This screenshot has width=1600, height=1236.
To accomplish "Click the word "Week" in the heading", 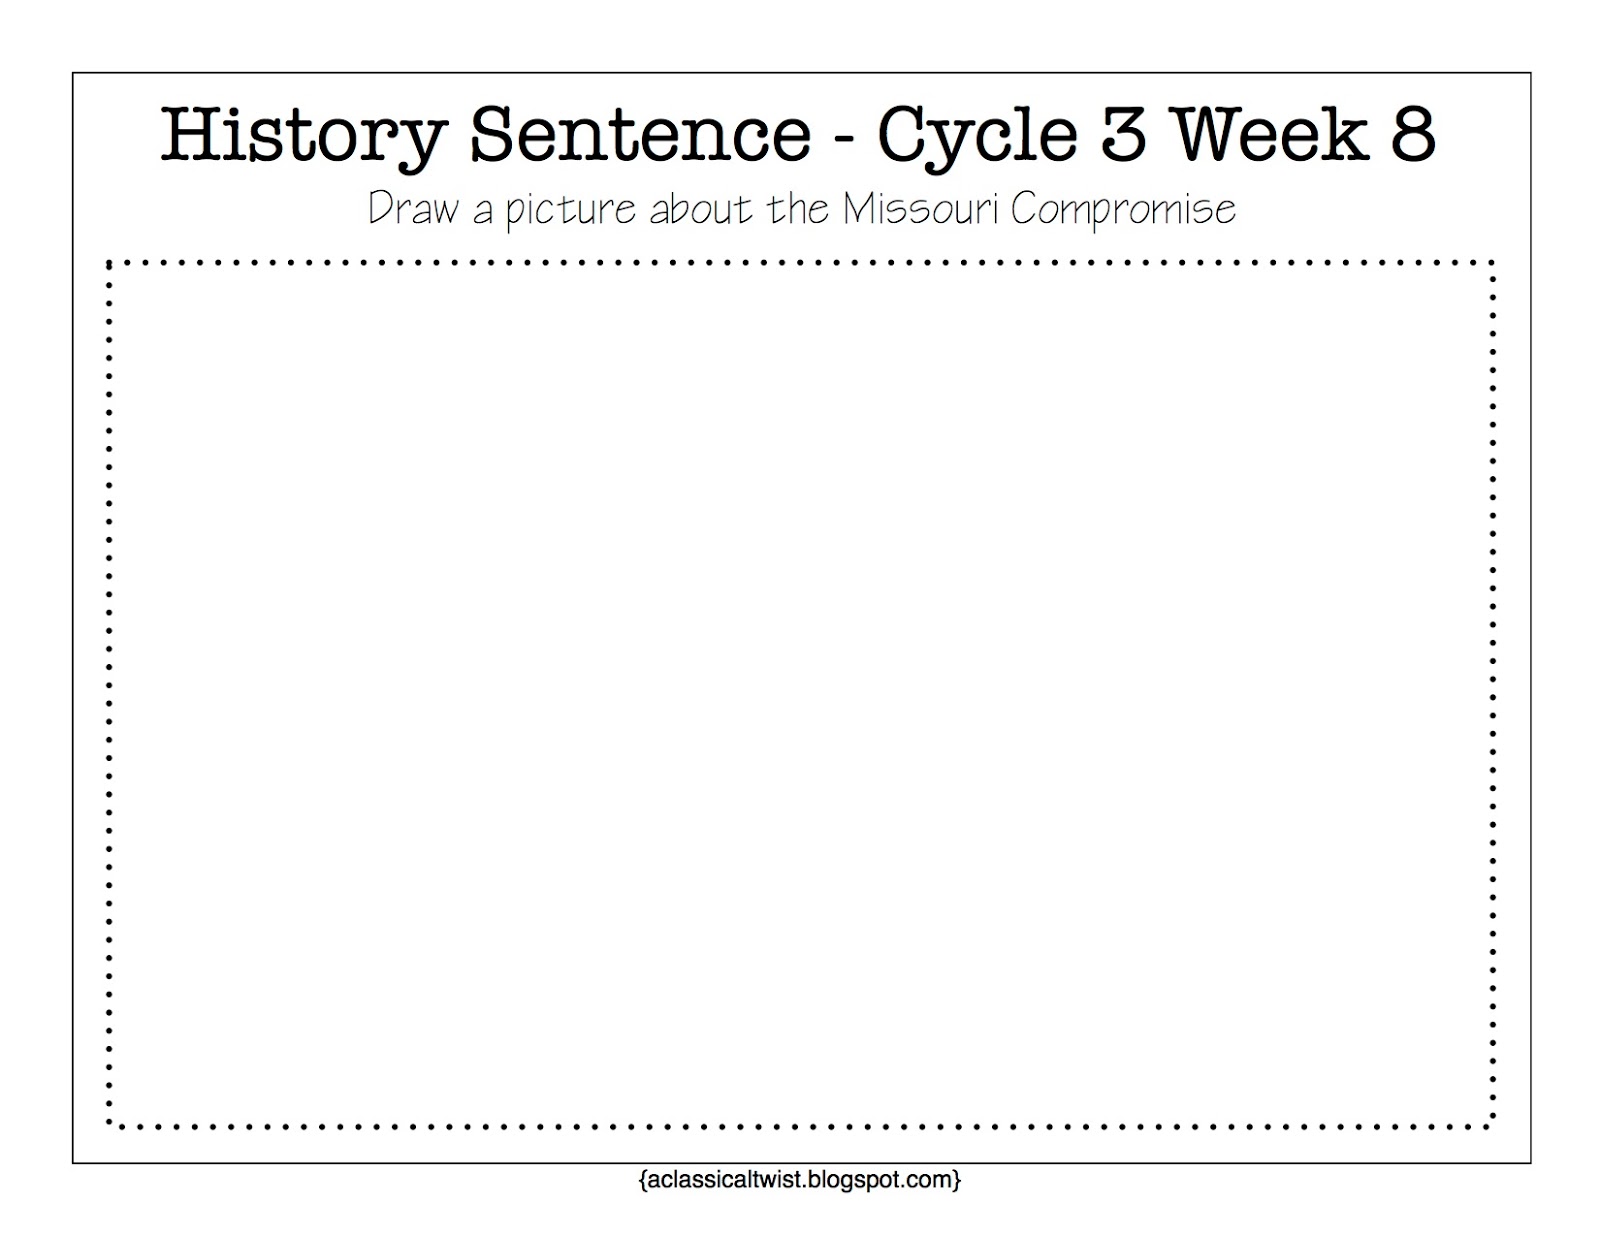I will click(1268, 134).
